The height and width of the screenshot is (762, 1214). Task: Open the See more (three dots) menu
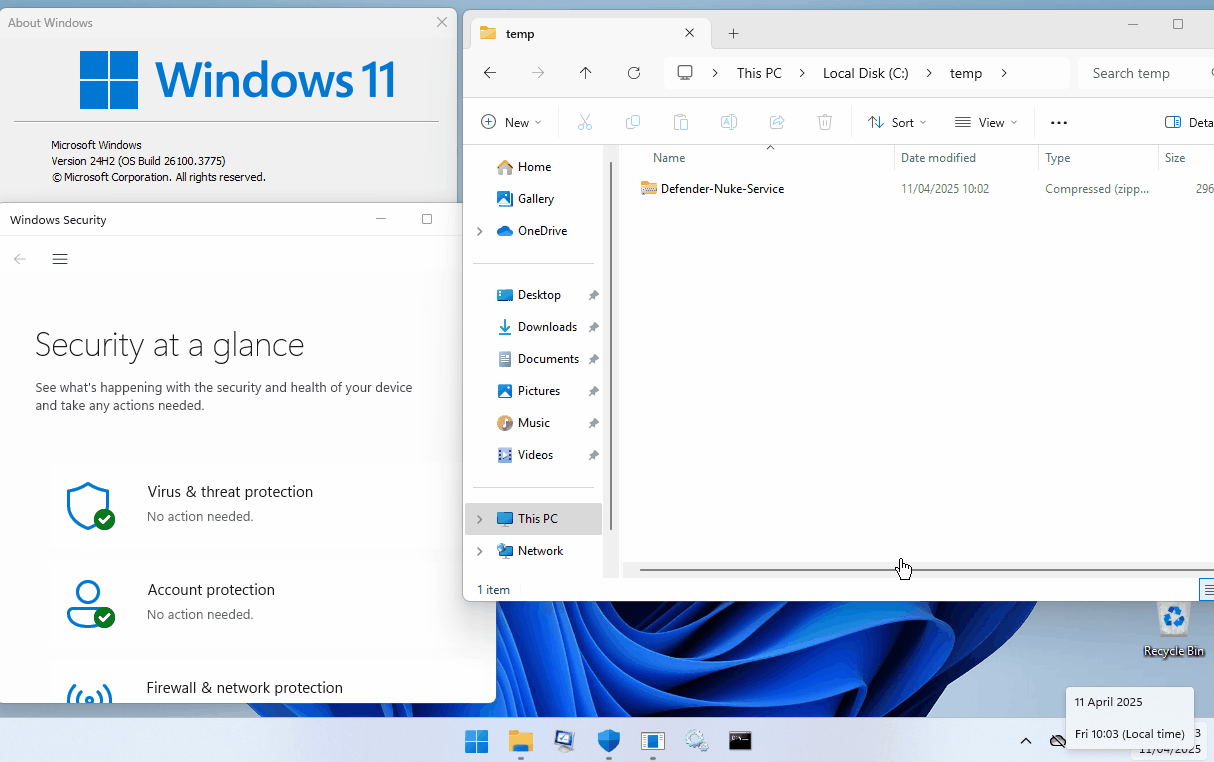(1059, 122)
